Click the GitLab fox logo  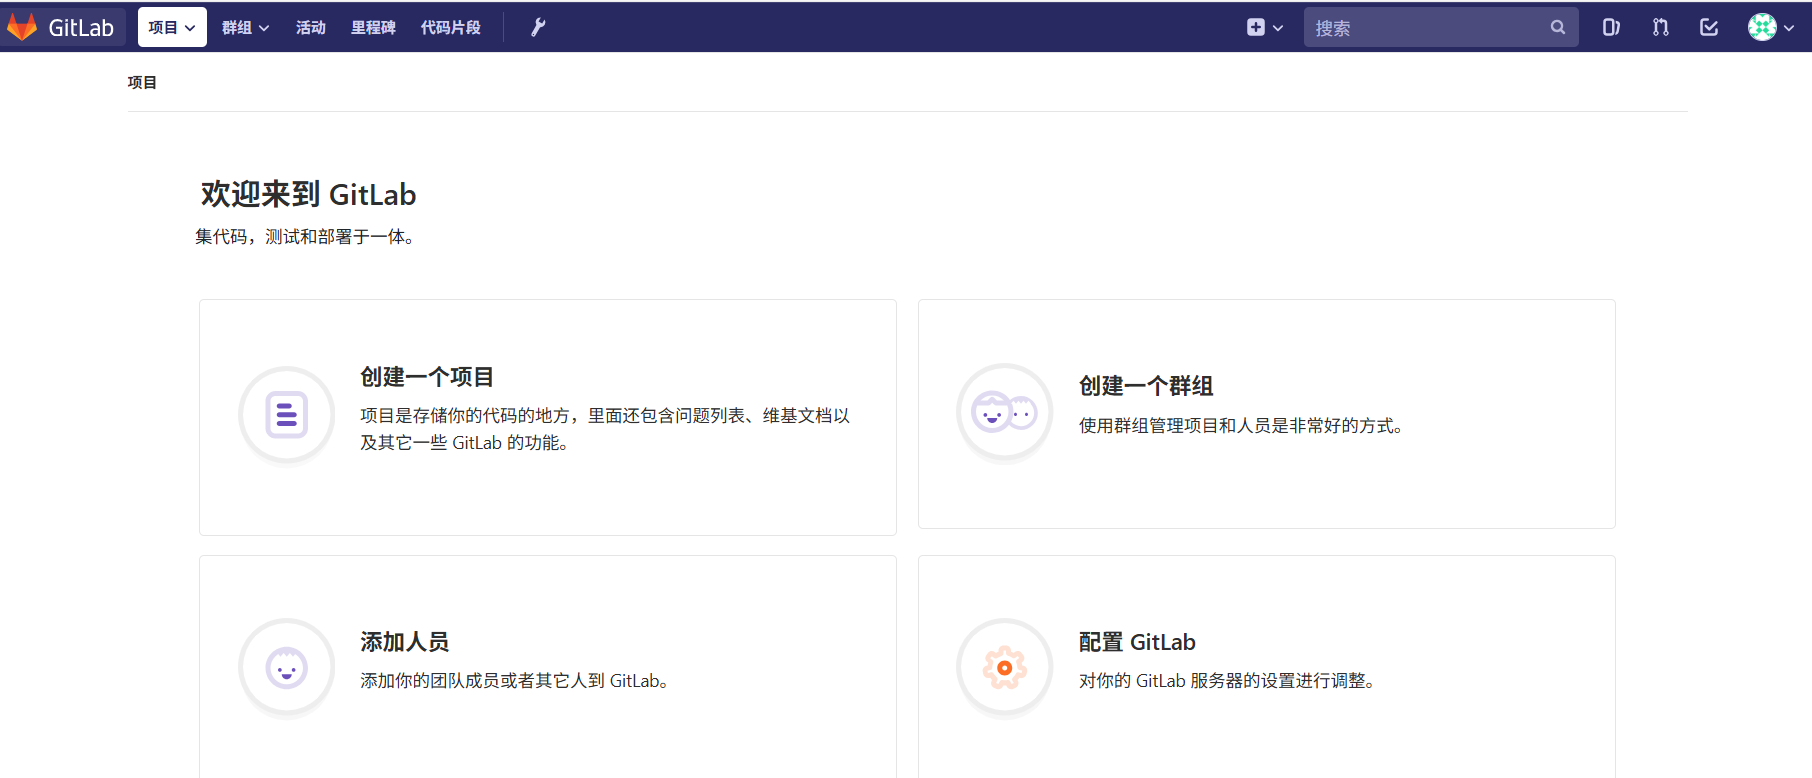point(22,27)
